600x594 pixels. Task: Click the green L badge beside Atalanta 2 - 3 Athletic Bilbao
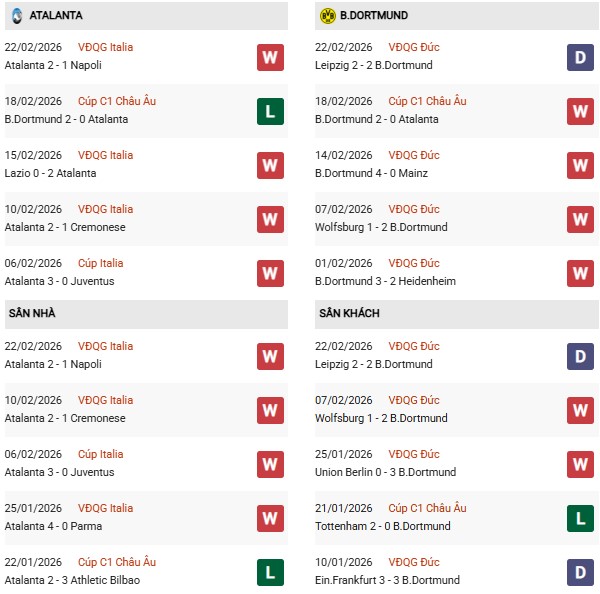coord(270,572)
